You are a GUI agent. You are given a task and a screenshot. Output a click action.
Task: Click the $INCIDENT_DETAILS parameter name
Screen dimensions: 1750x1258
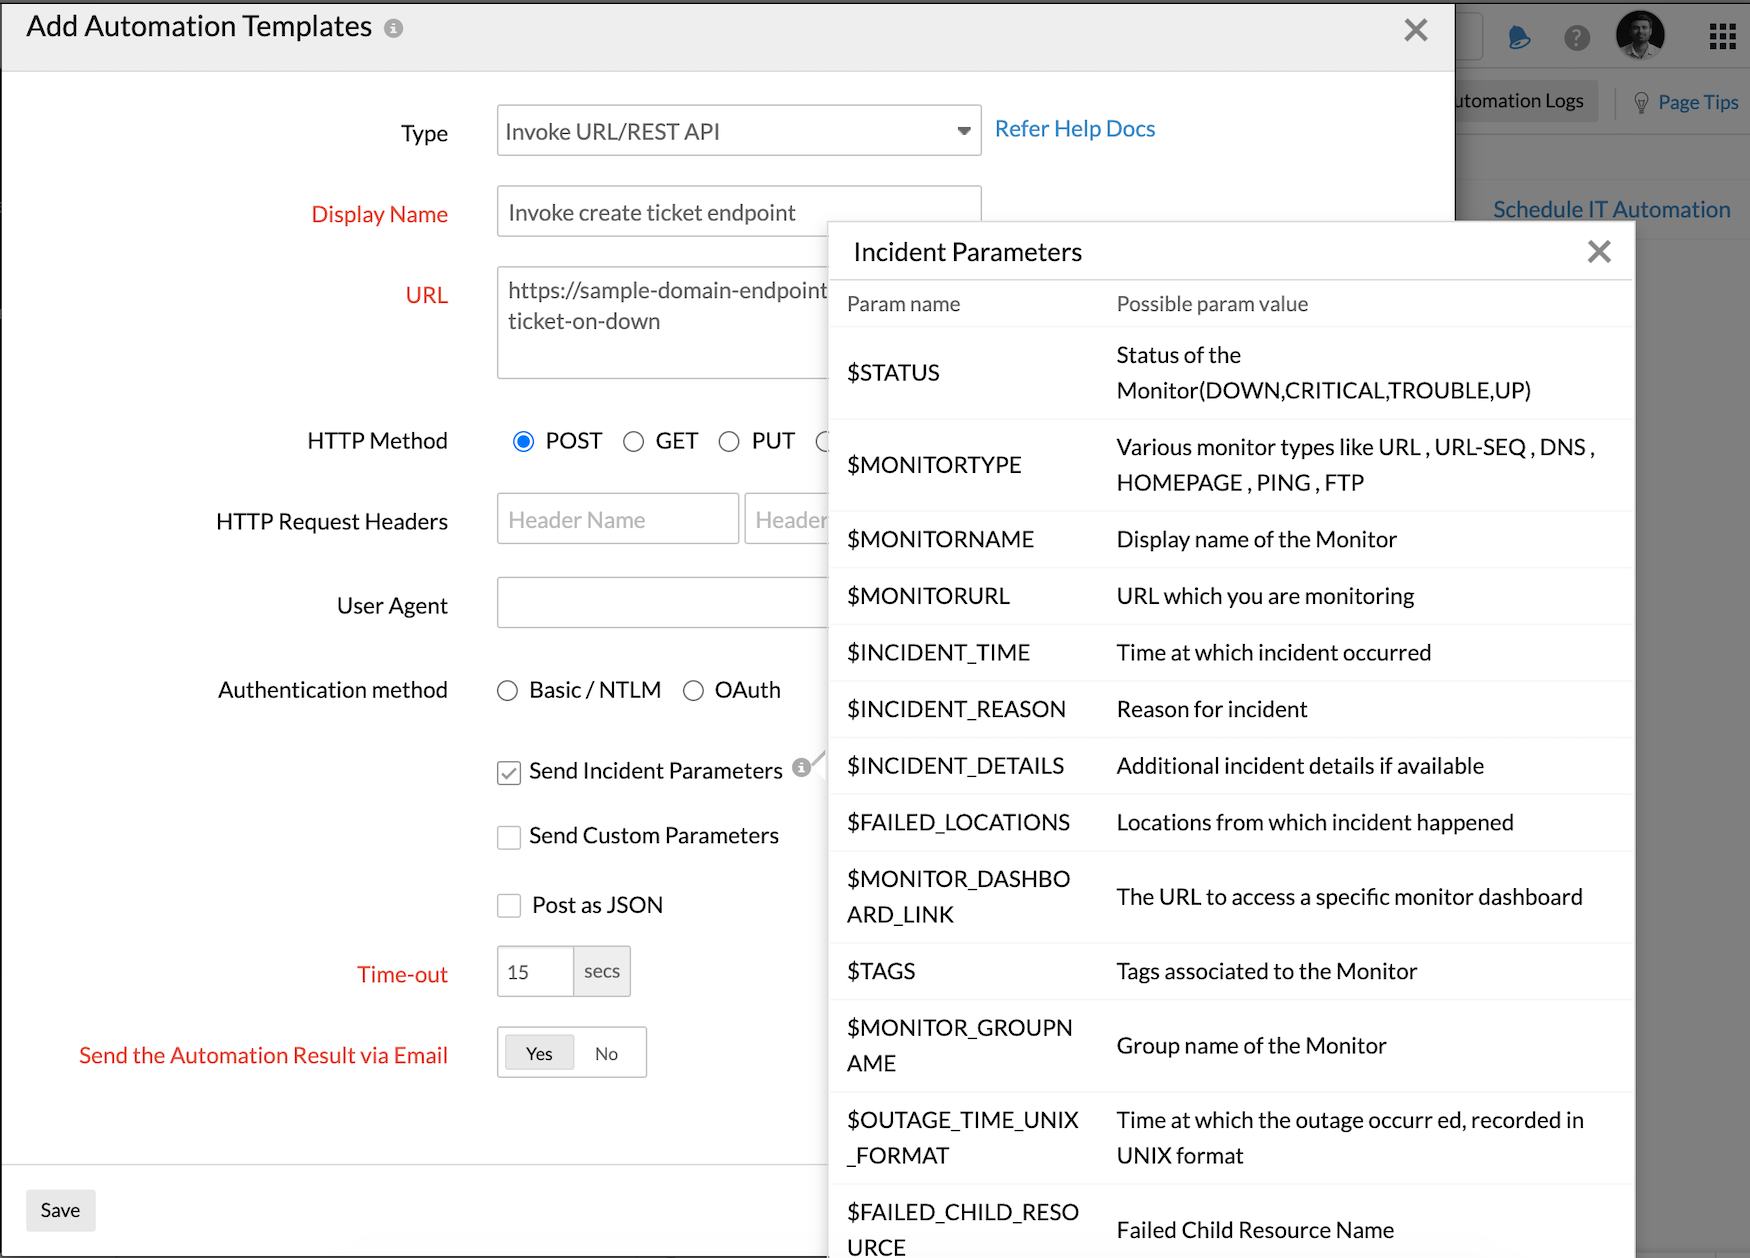[x=955, y=766]
